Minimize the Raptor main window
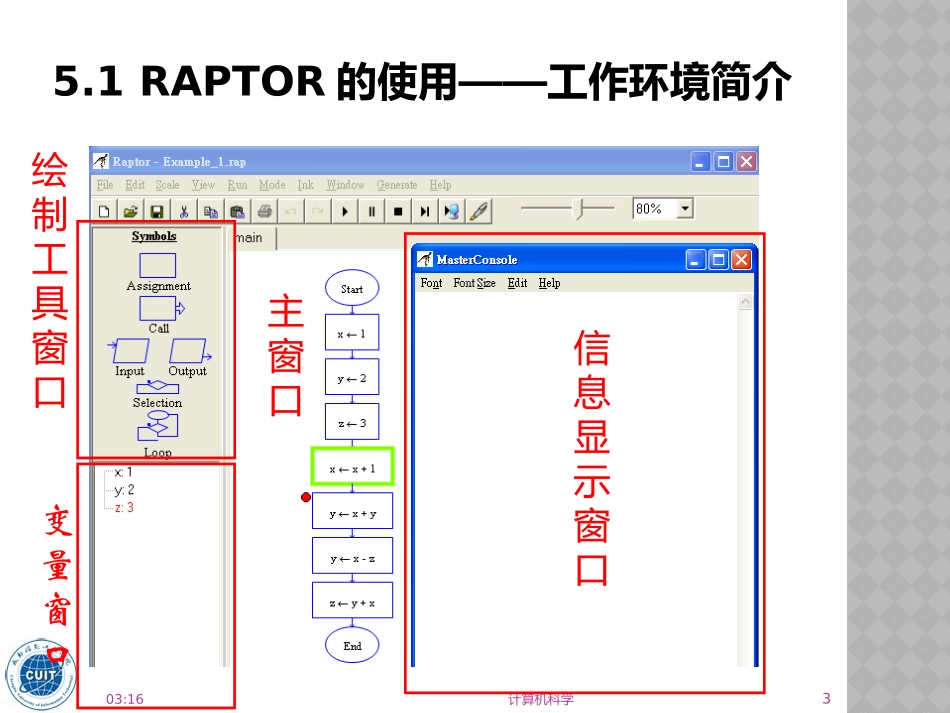 point(700,162)
